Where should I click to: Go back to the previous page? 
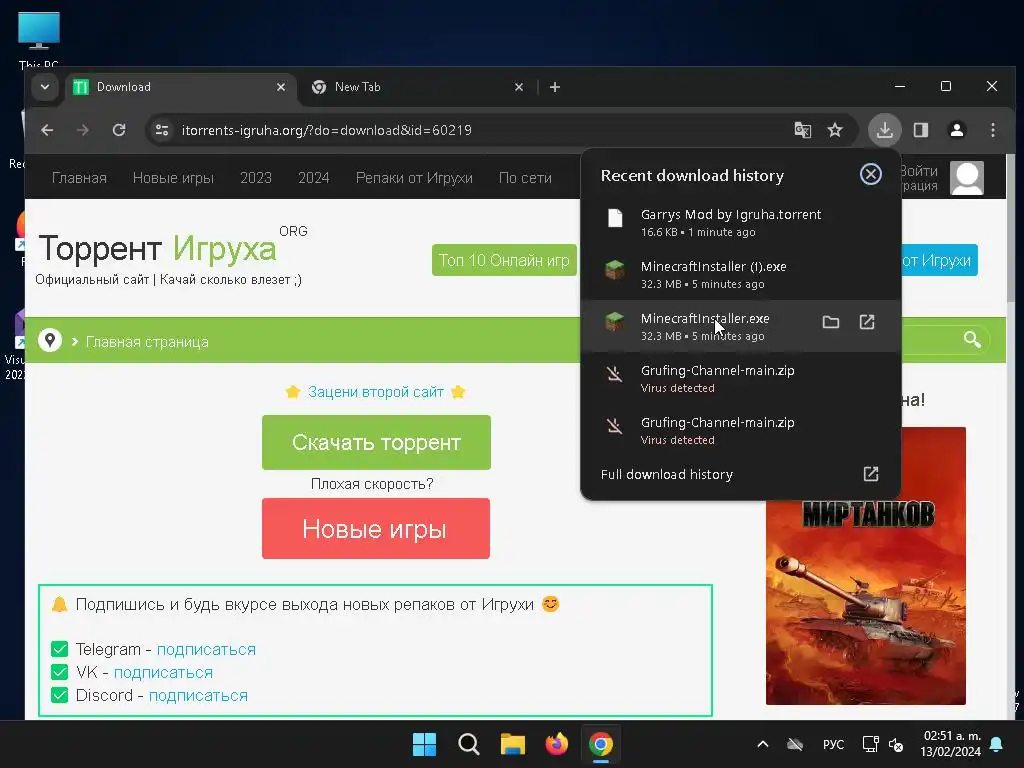point(47,130)
